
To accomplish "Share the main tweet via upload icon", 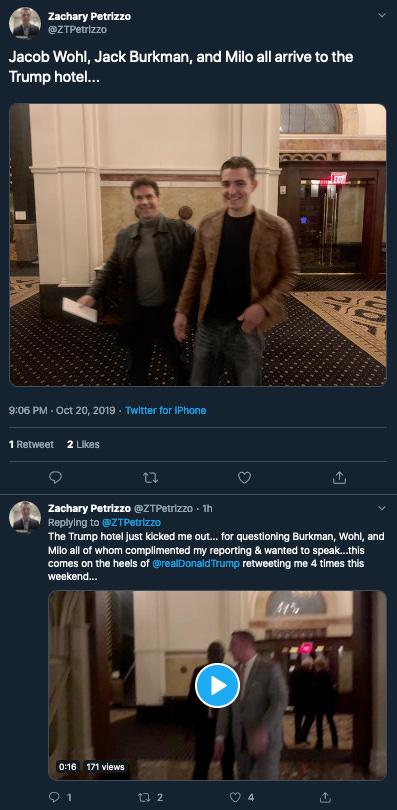I will point(339,478).
